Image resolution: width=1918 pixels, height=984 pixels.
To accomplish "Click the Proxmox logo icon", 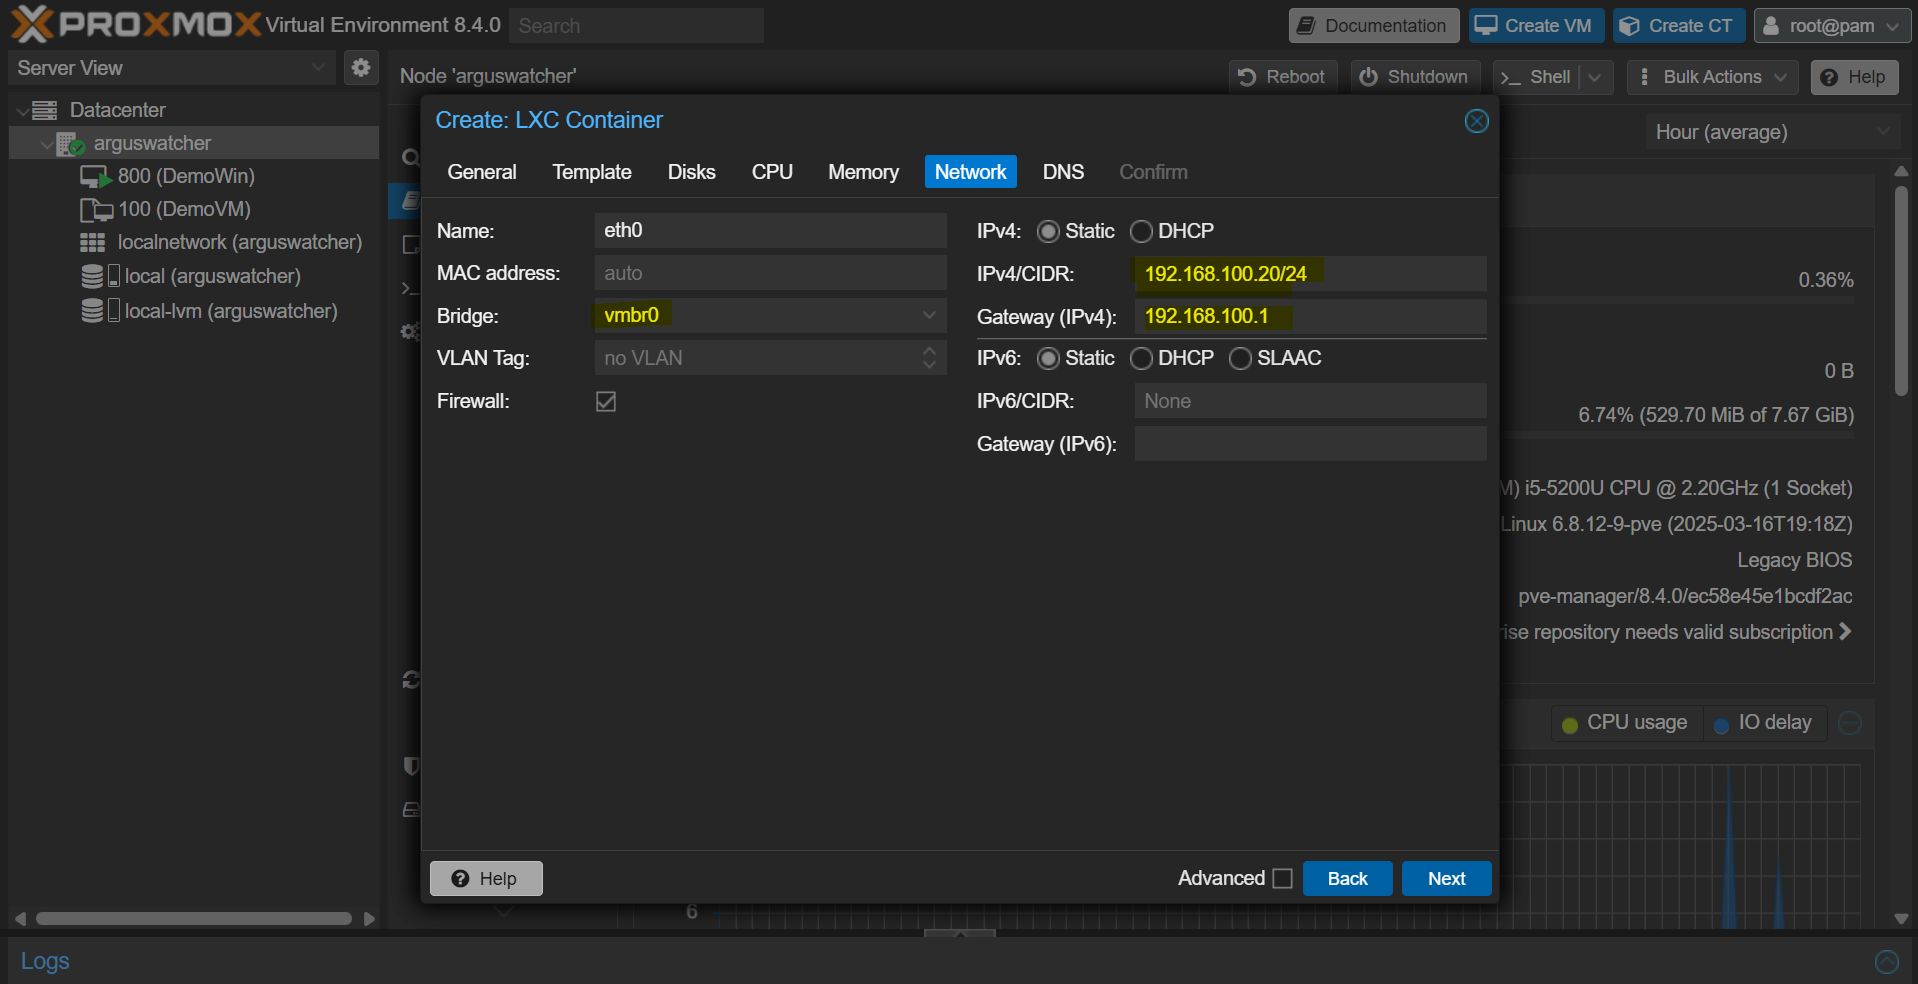I will [32, 24].
